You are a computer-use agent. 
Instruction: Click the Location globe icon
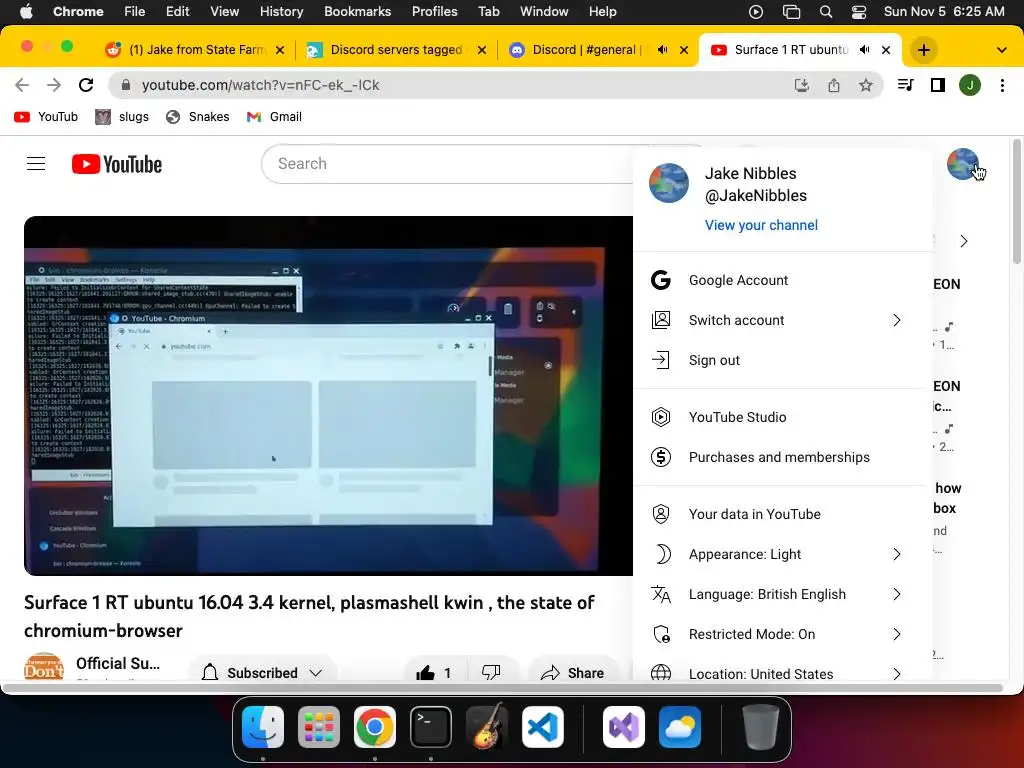(661, 673)
